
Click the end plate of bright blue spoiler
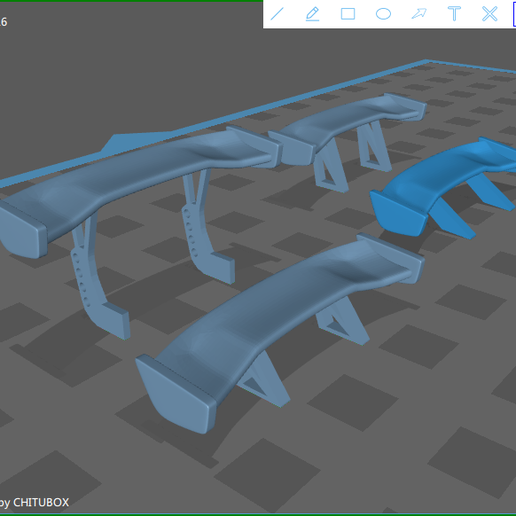pos(398,214)
